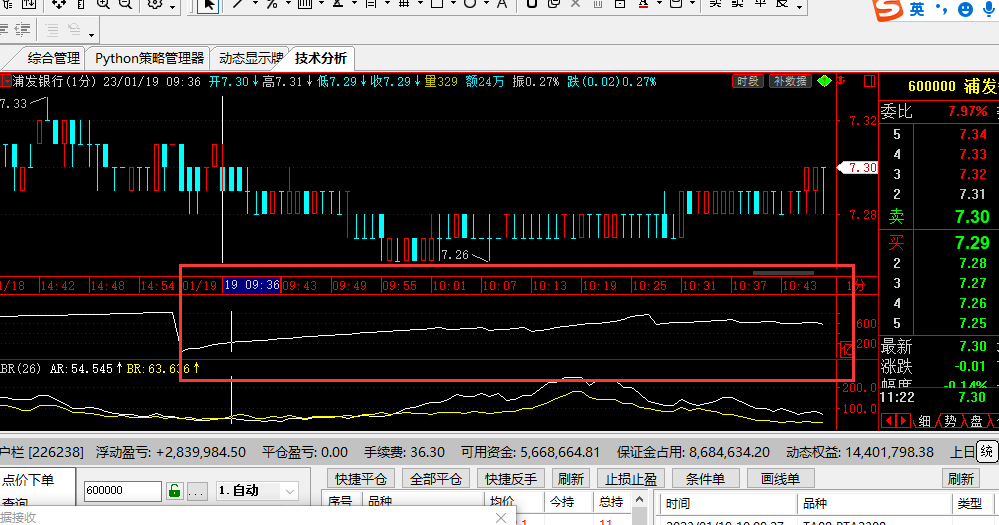The image size is (999, 525).
Task: Switch to the 技术分析 tab
Action: (321, 59)
